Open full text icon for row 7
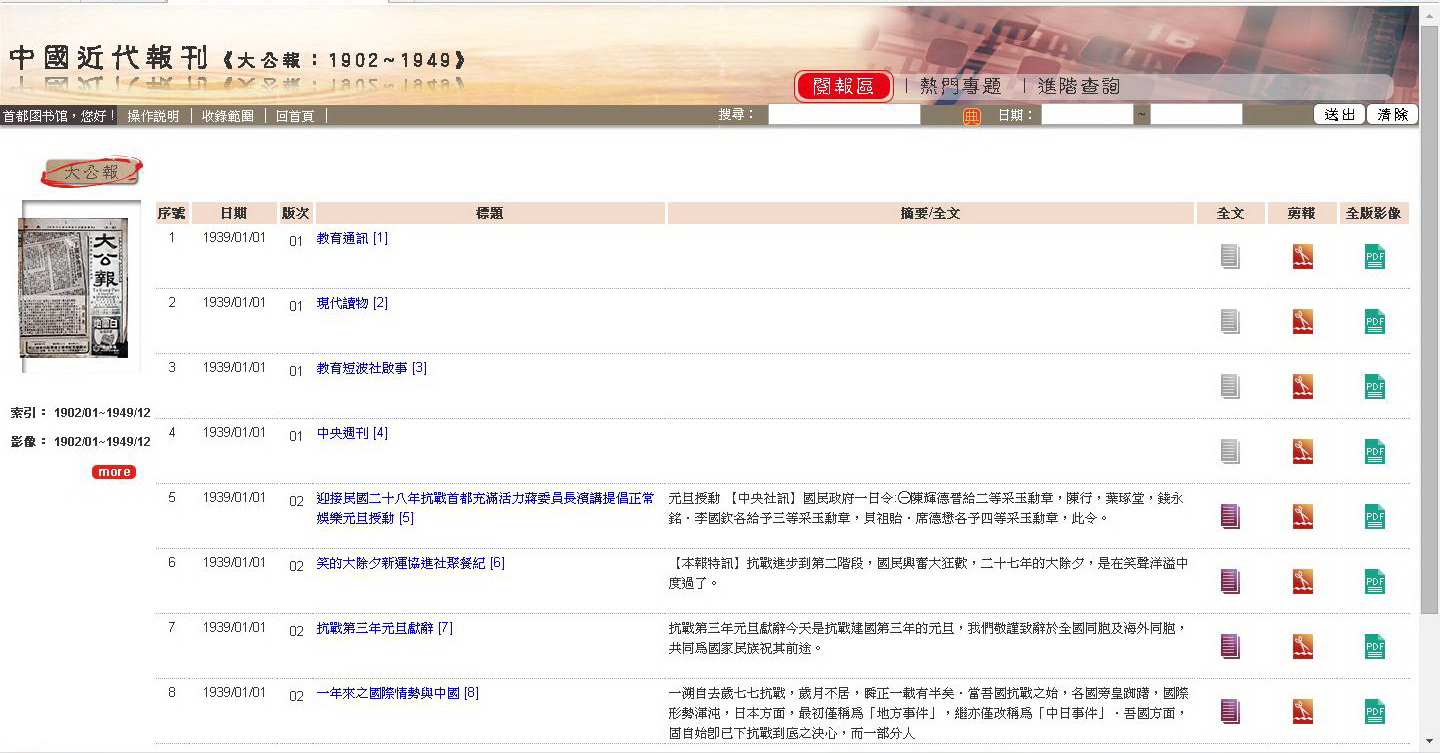Image resolution: width=1440 pixels, height=753 pixels. [x=1230, y=647]
